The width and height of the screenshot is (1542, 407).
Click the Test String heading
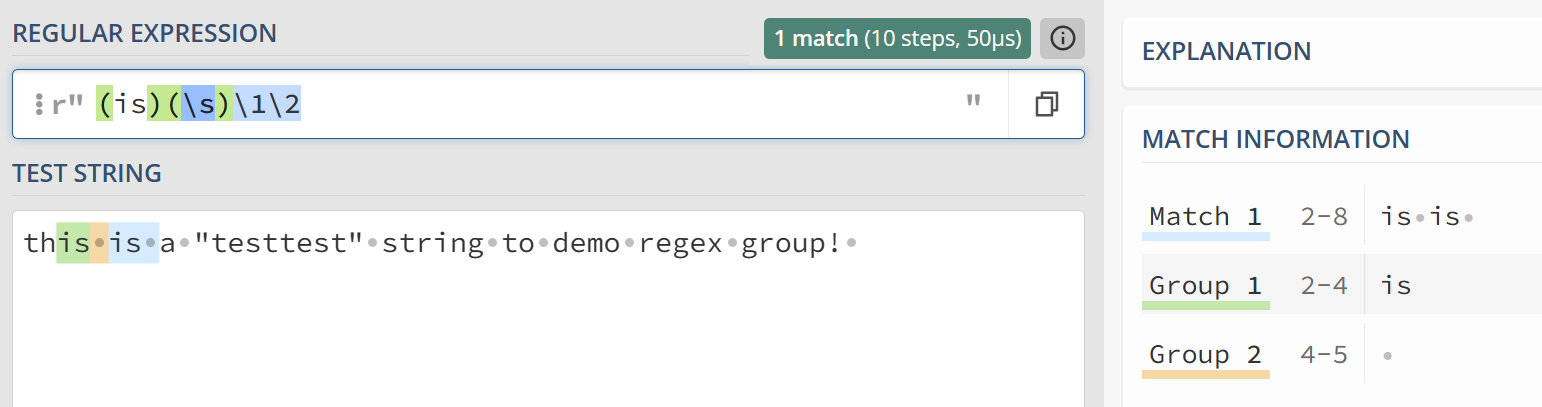tap(87, 173)
